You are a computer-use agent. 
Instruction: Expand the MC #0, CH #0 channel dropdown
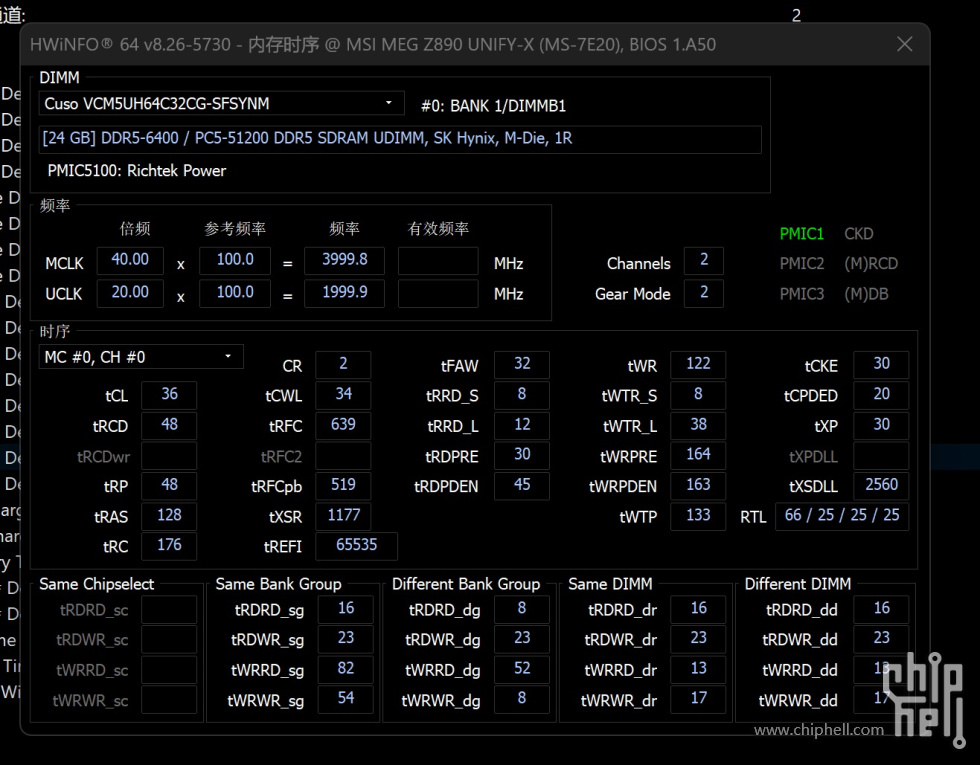point(141,357)
